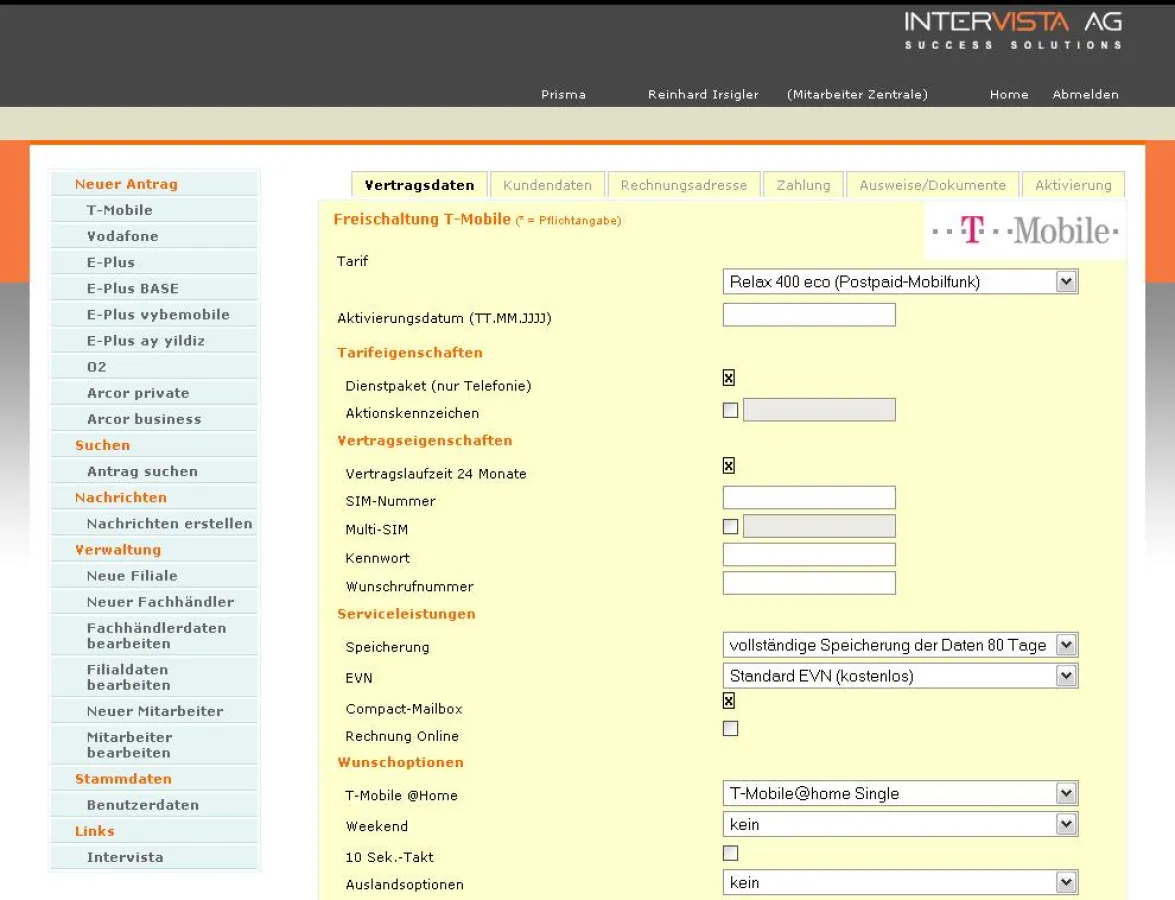This screenshot has height=900, width=1175.
Task: Uncheck the Compact-Mailbox checkbox
Action: (x=729, y=701)
